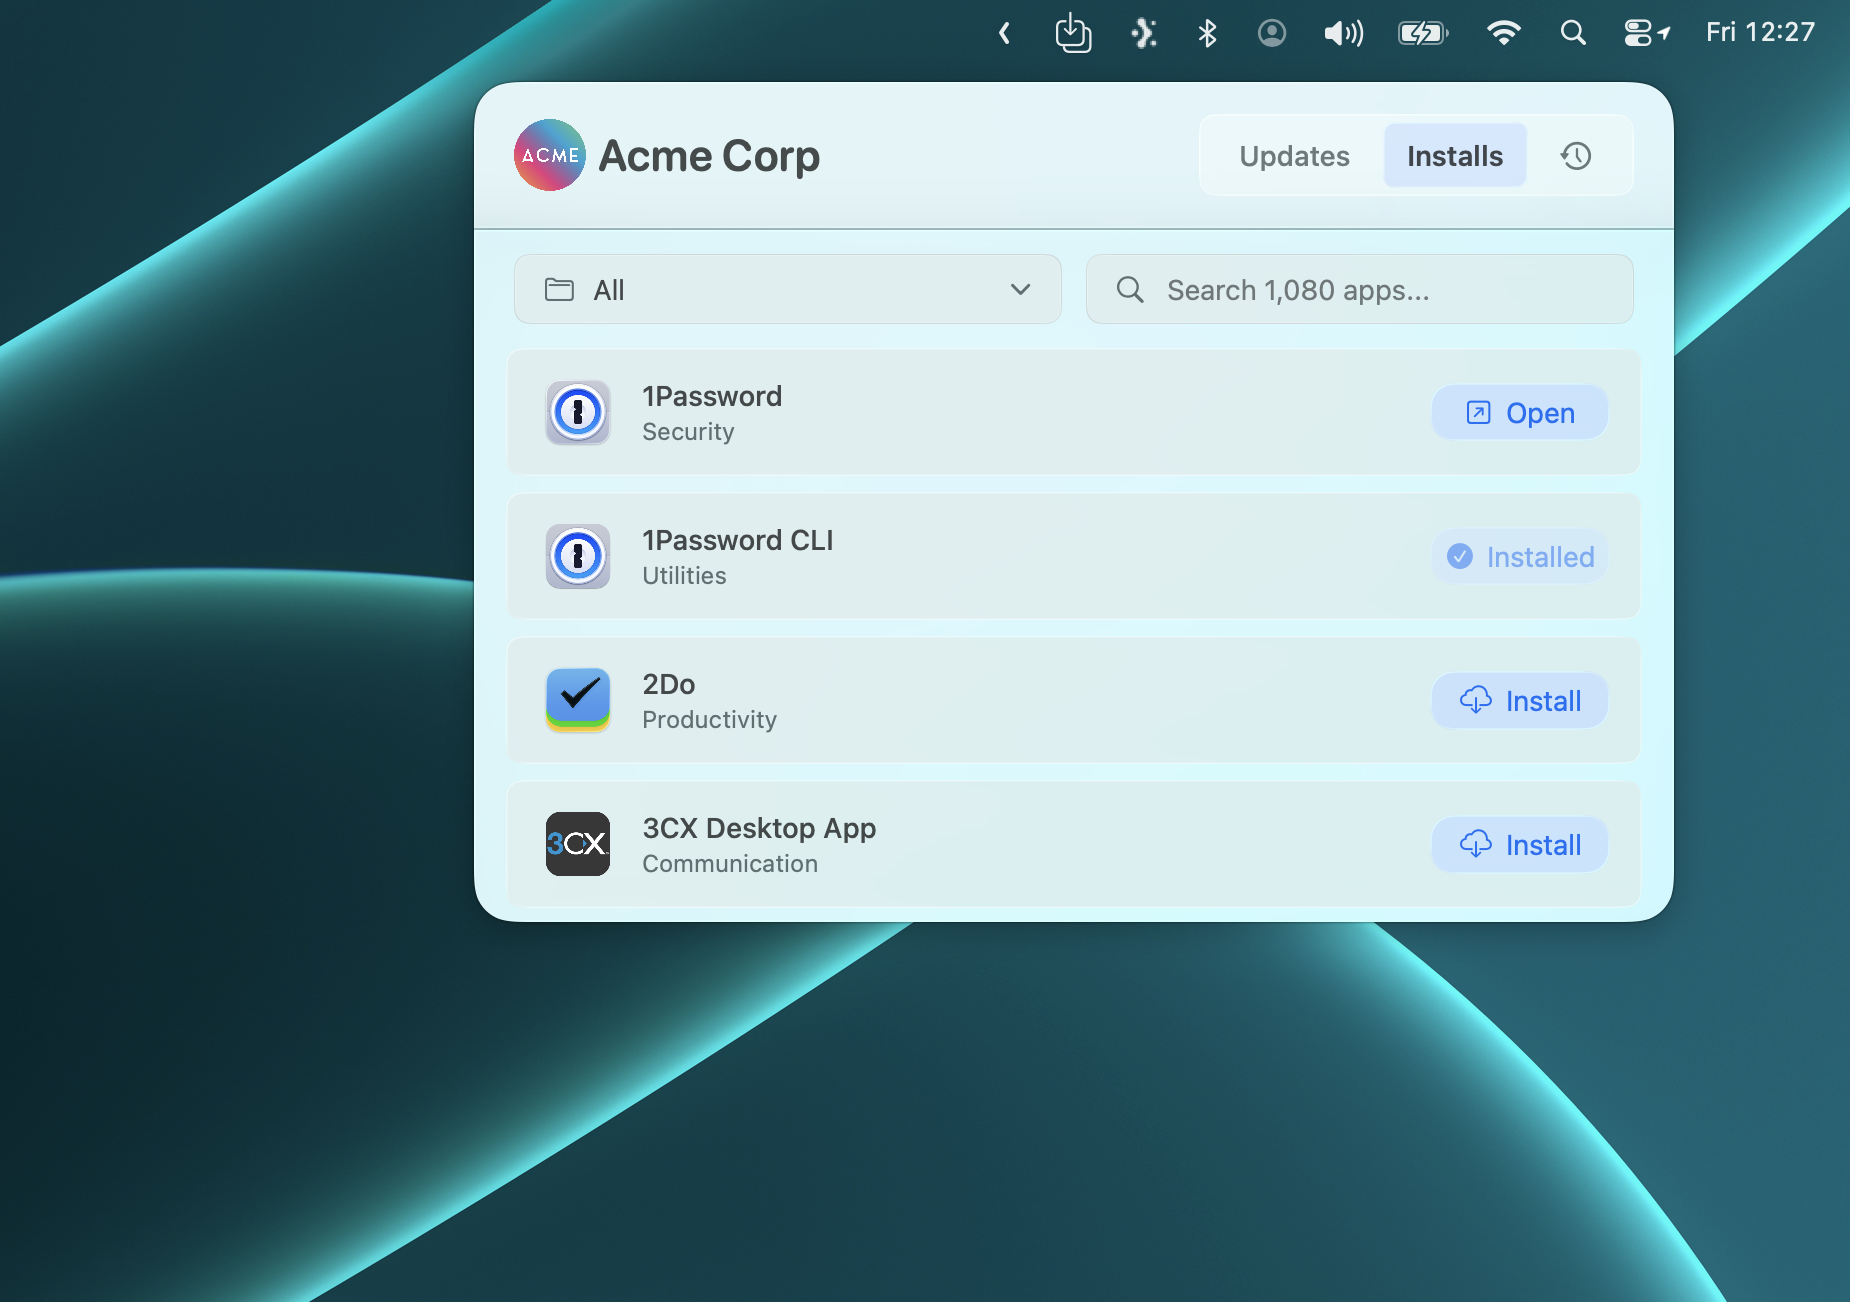Click the 2Do checkmark app icon
1850x1302 pixels.
(x=578, y=700)
